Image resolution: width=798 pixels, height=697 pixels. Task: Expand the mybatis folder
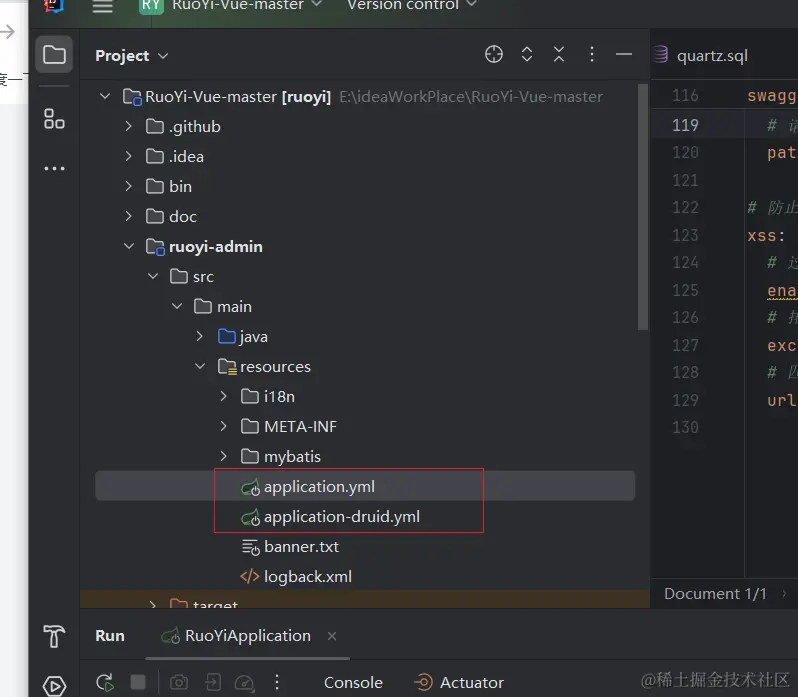click(x=223, y=456)
